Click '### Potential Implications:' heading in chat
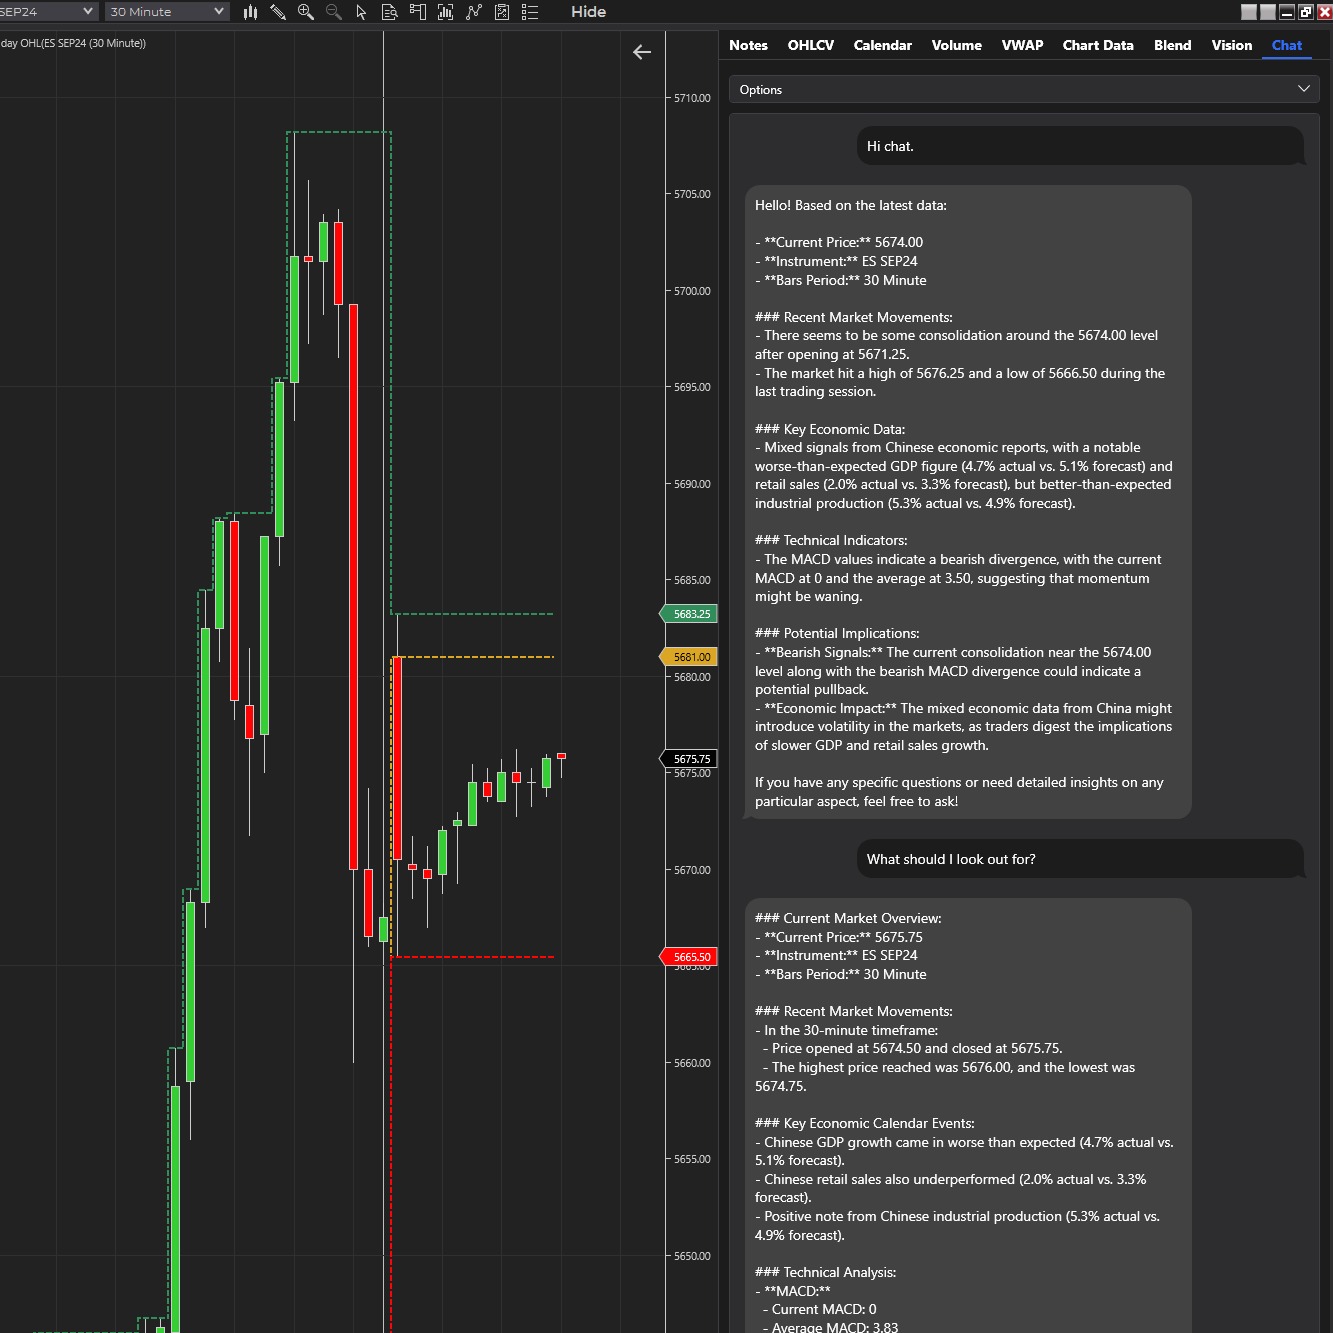 [837, 633]
